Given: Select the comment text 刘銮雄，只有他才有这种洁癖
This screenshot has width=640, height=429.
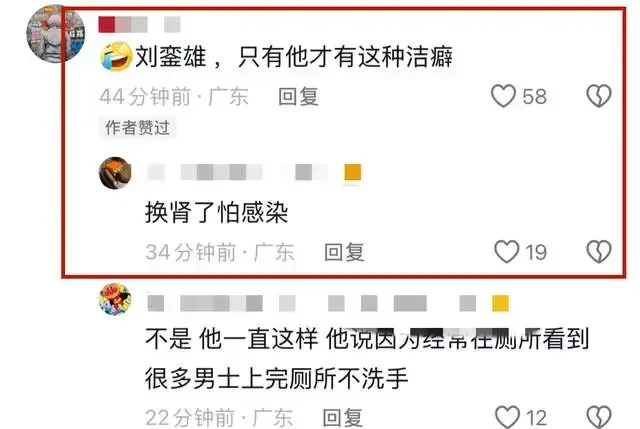Looking at the screenshot, I should (x=294, y=56).
